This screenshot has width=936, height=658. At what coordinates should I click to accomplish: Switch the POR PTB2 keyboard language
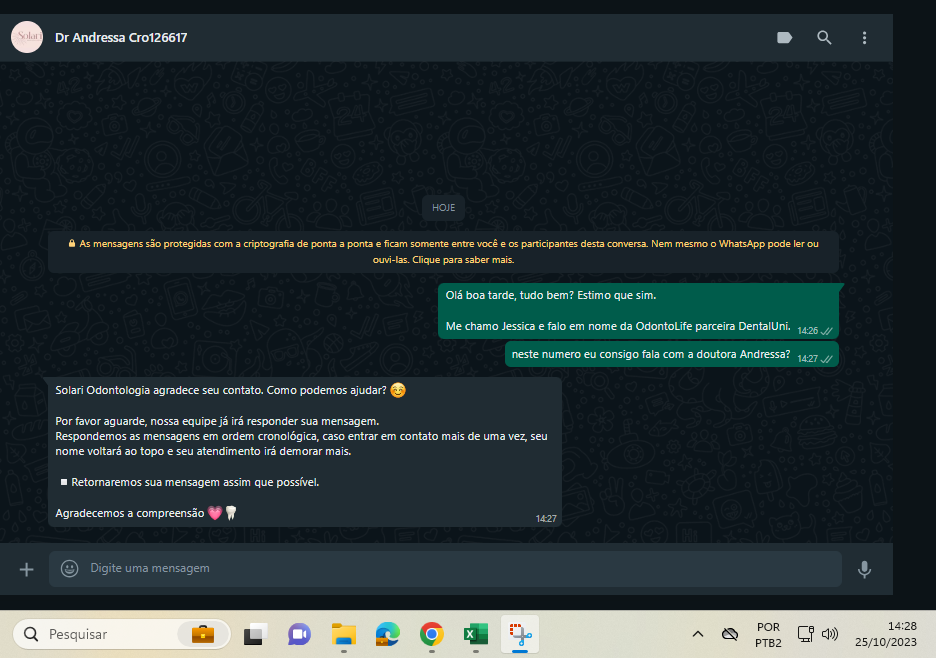[768, 635]
